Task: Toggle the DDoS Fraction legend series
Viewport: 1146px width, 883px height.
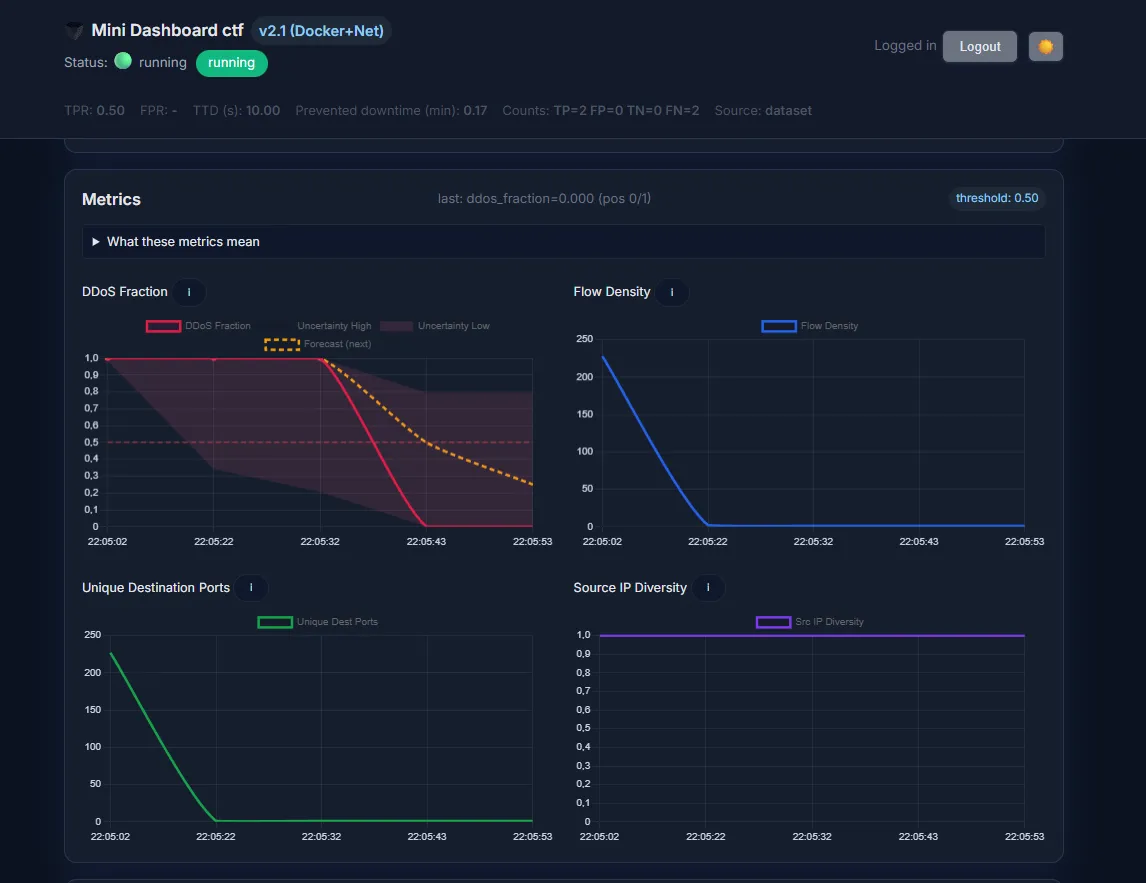Action: 199,326
